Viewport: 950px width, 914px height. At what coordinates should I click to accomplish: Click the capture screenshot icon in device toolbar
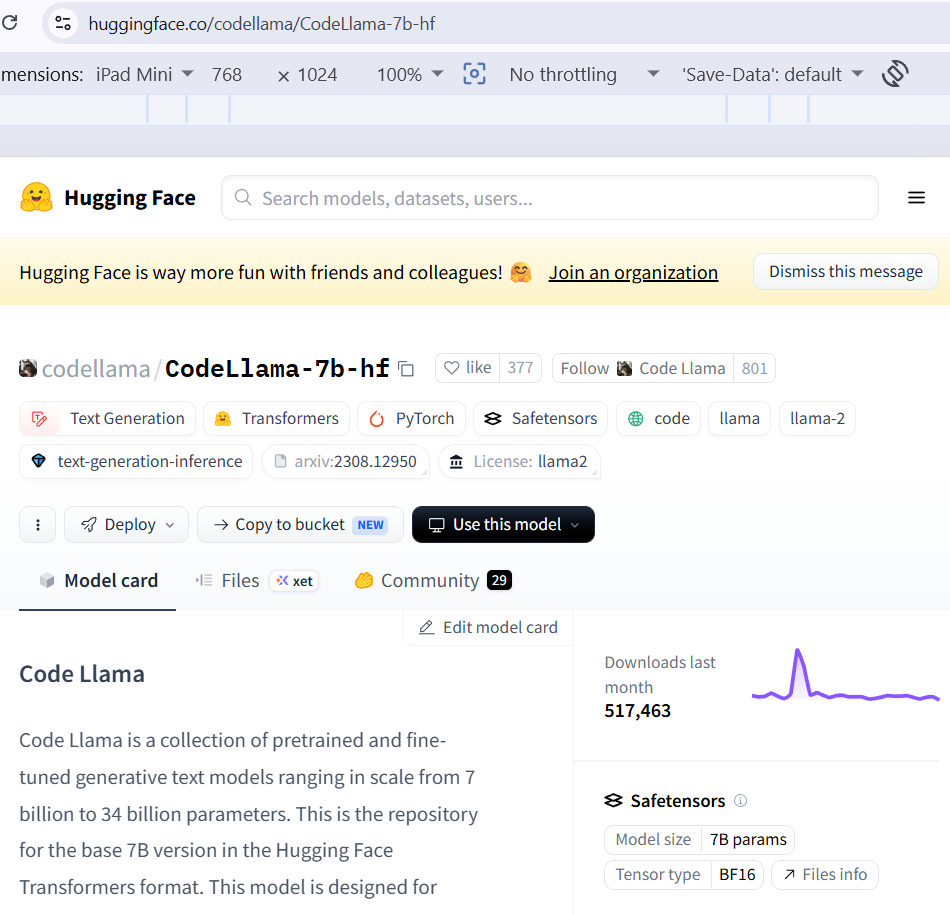click(474, 74)
